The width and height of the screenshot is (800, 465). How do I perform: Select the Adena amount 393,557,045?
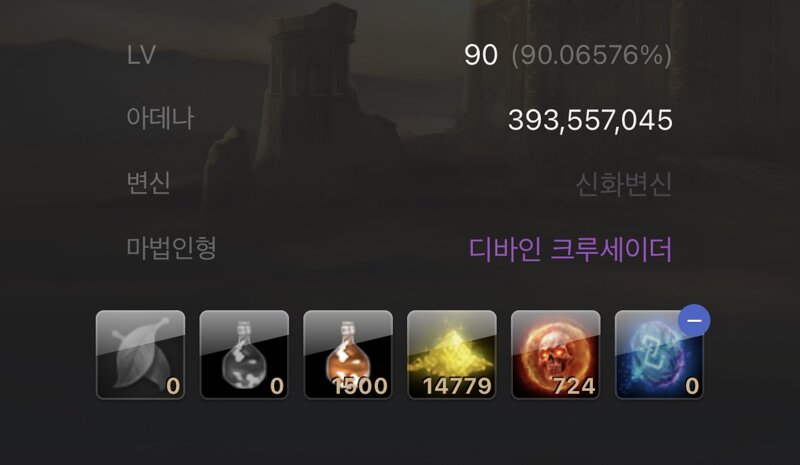pyautogui.click(x=590, y=120)
